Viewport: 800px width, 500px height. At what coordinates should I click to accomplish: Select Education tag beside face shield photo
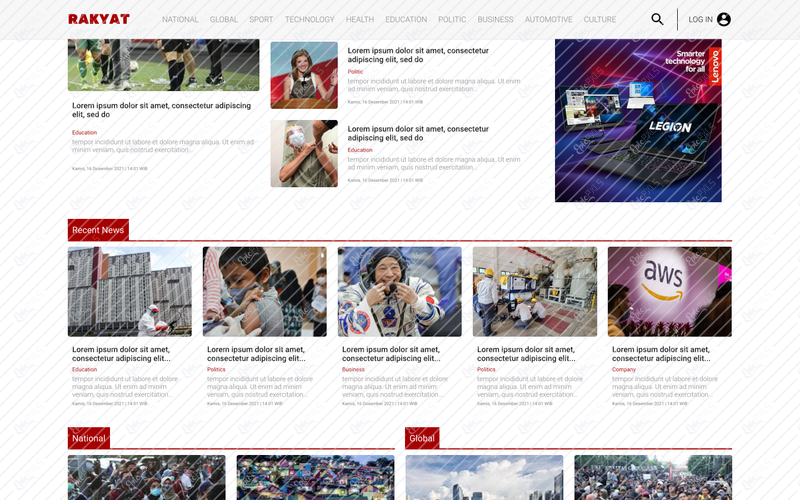[x=360, y=151]
